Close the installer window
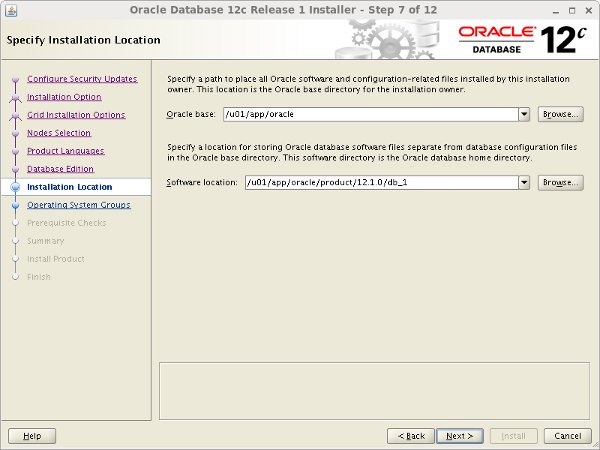Viewport: 600px width, 450px height. [x=589, y=11]
